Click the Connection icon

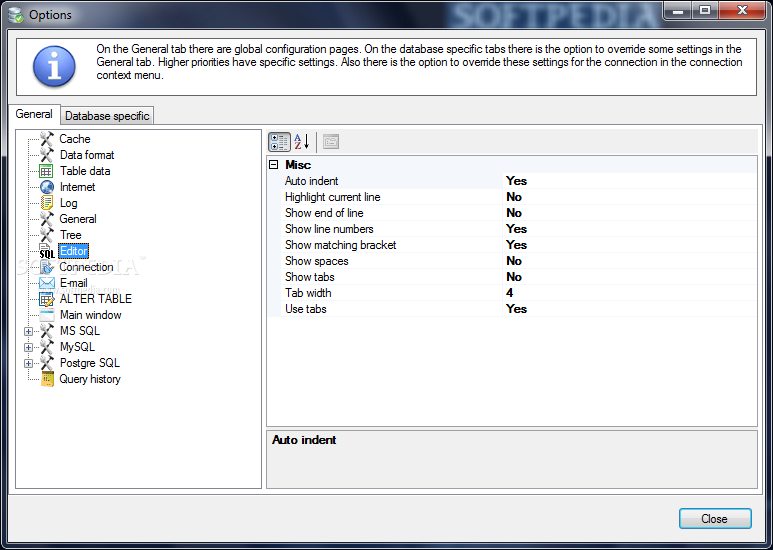47,267
